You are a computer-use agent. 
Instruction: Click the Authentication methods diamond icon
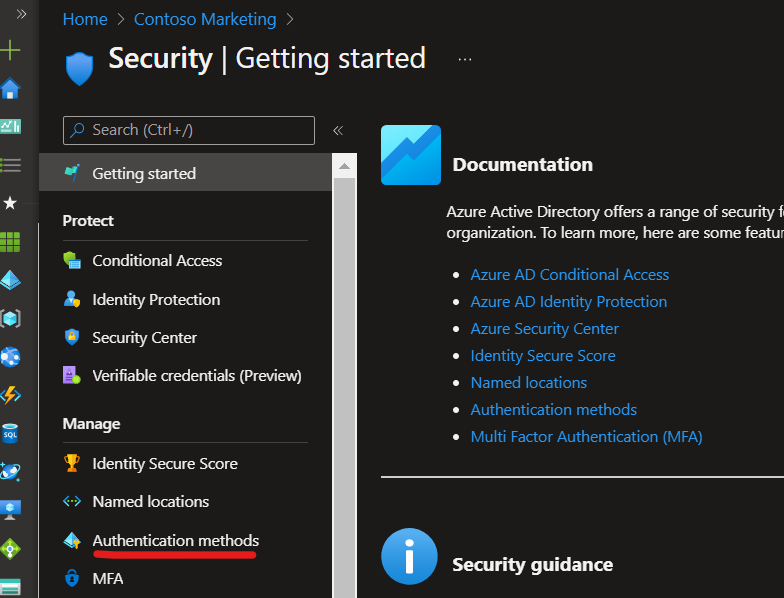(72, 540)
